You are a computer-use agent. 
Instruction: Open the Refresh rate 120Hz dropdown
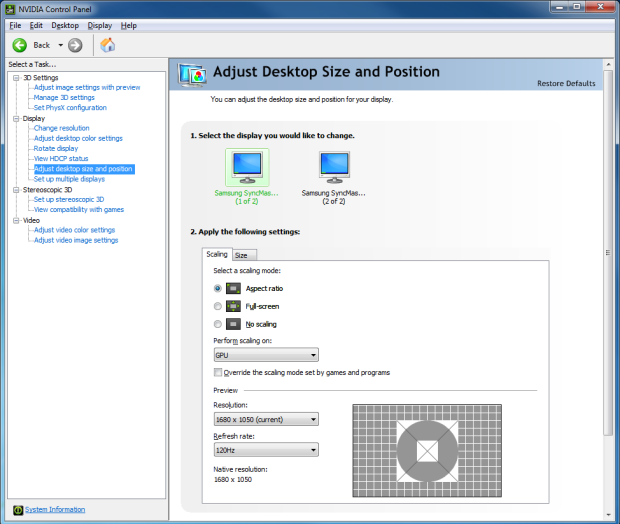click(266, 450)
